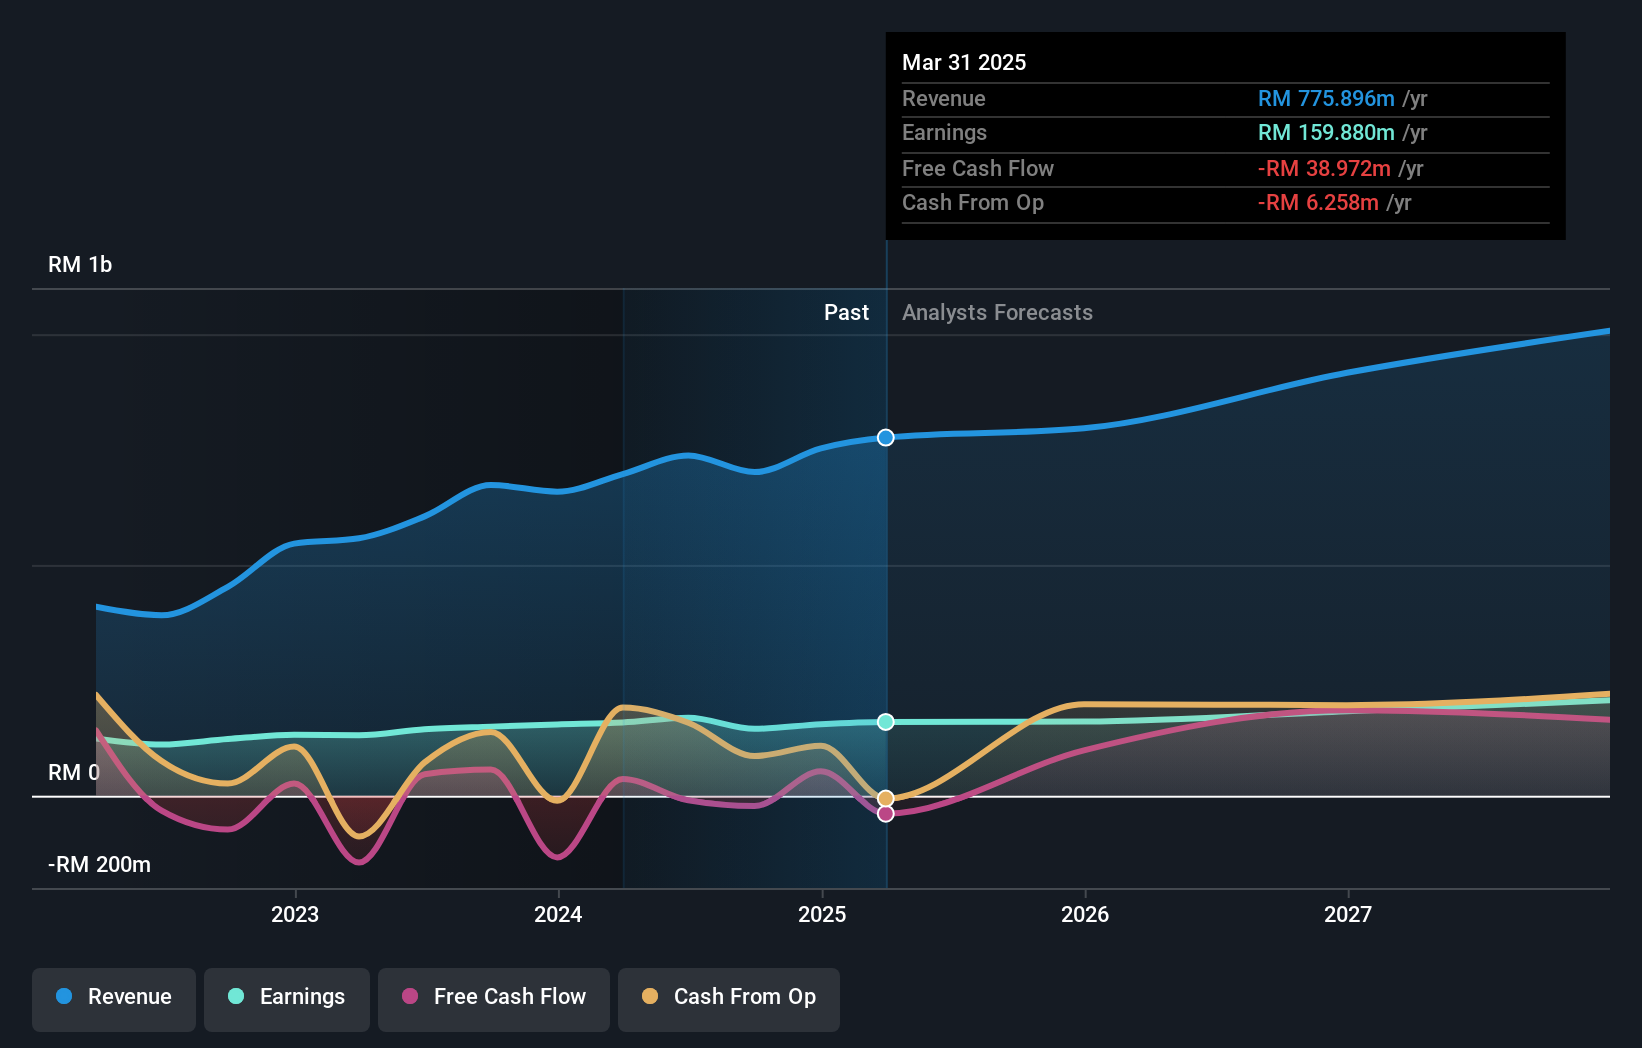Screen dimensions: 1642x1048
Task: Switch to the Past section of the chart
Action: coord(847,312)
